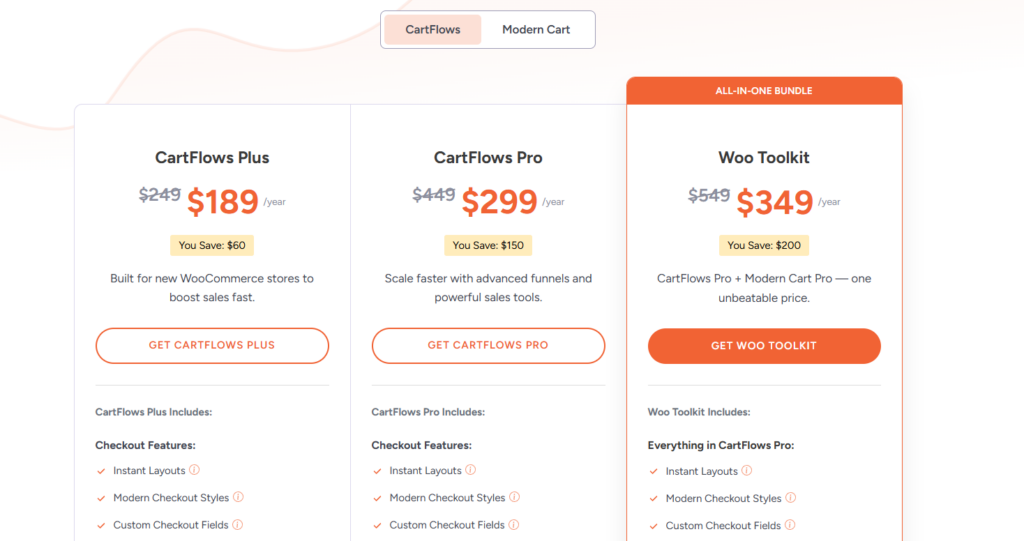Click the $349 Woo Toolkit price

[x=774, y=202]
